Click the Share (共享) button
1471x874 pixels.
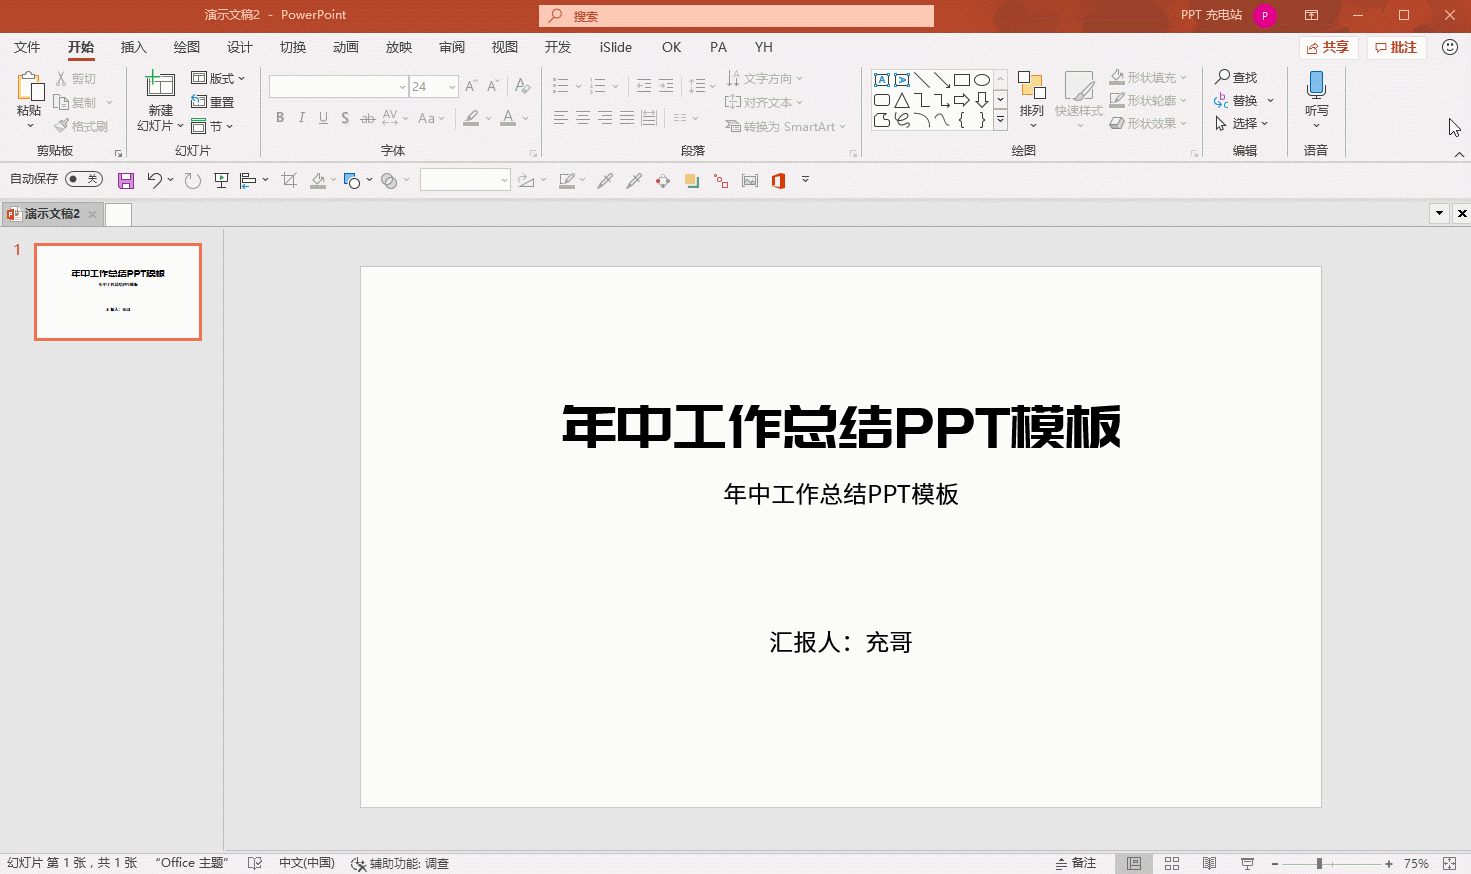point(1327,47)
